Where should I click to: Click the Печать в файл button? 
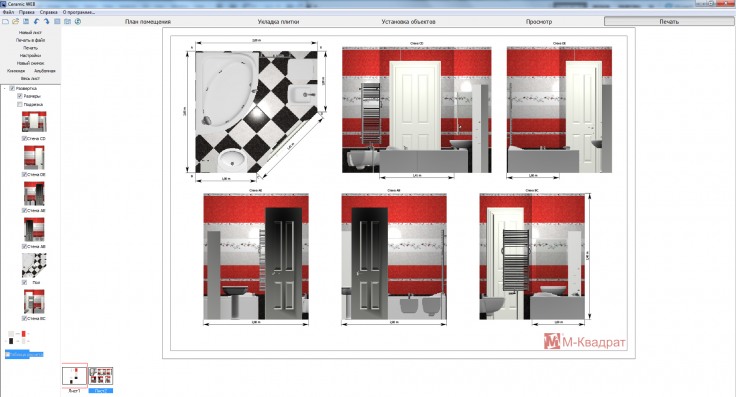click(31, 40)
